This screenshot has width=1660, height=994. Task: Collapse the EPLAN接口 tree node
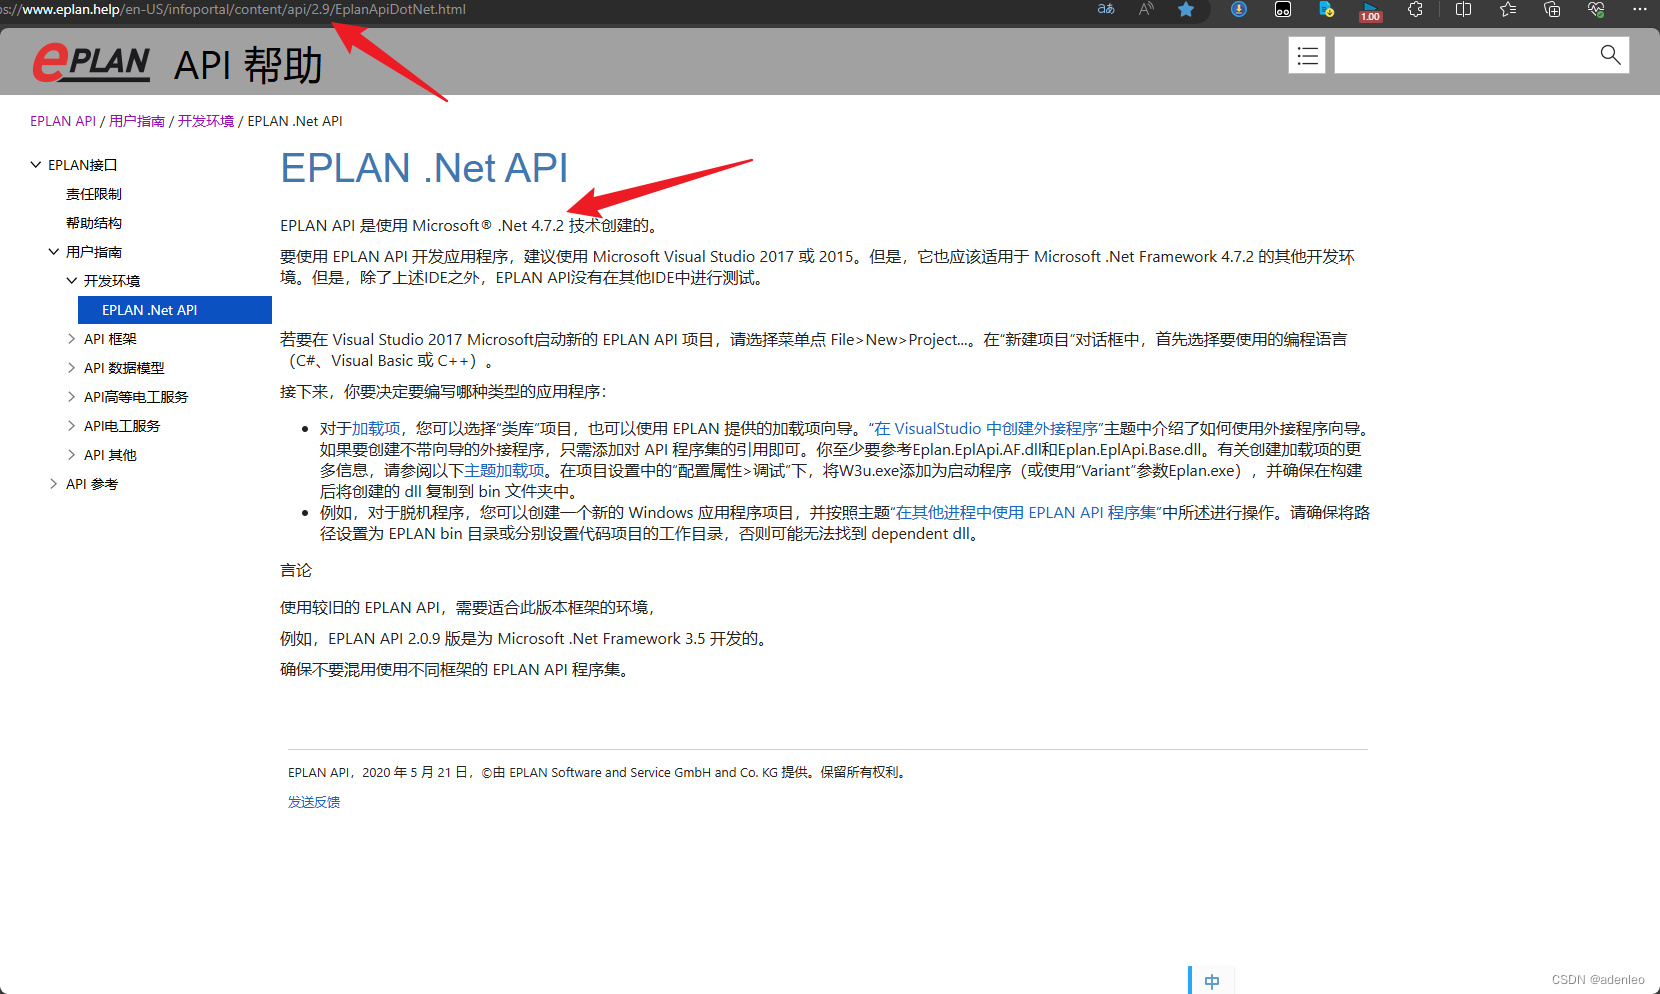36,165
